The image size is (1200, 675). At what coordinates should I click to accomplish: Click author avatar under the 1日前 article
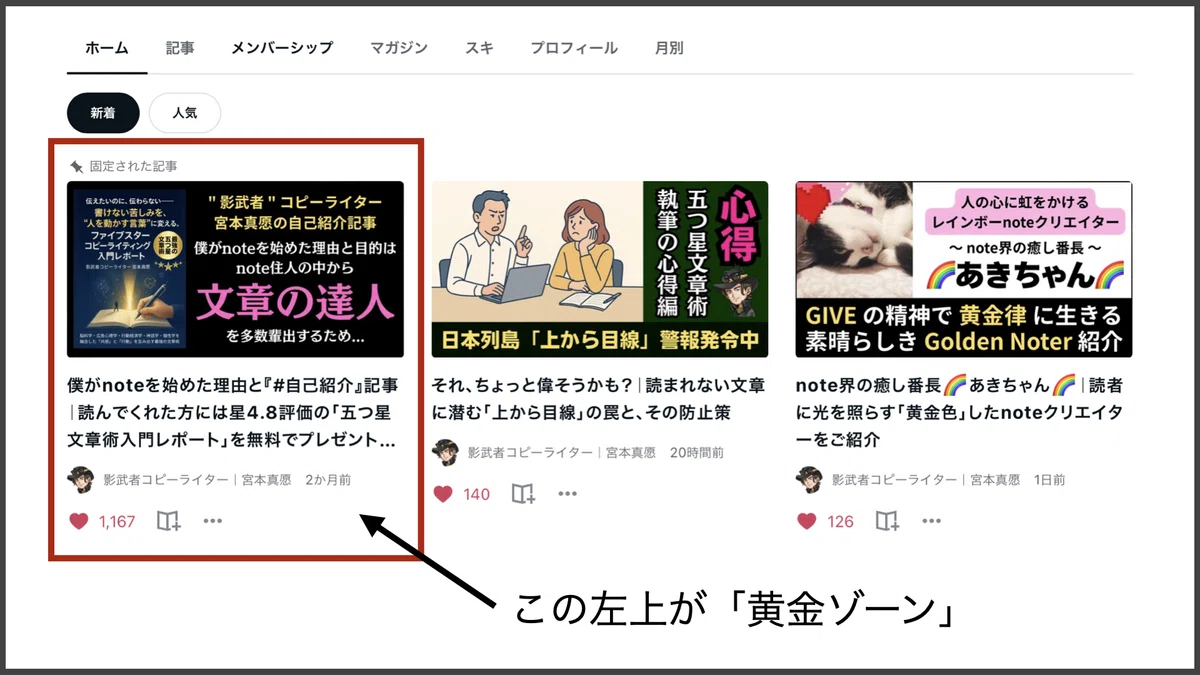[809, 479]
